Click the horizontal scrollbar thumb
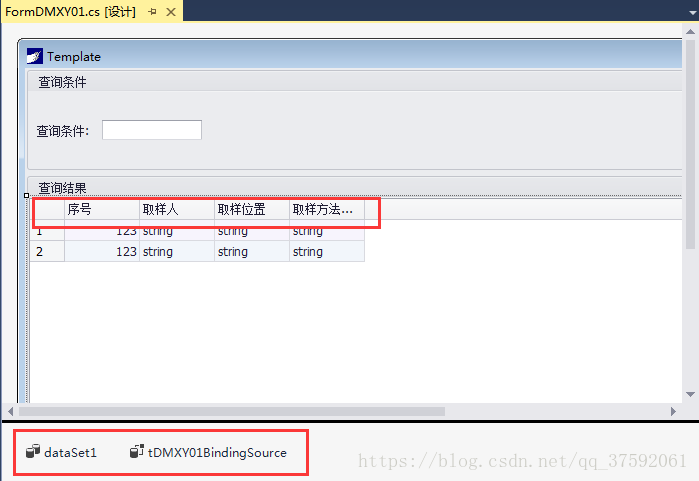Image resolution: width=699 pixels, height=481 pixels. (x=232, y=411)
